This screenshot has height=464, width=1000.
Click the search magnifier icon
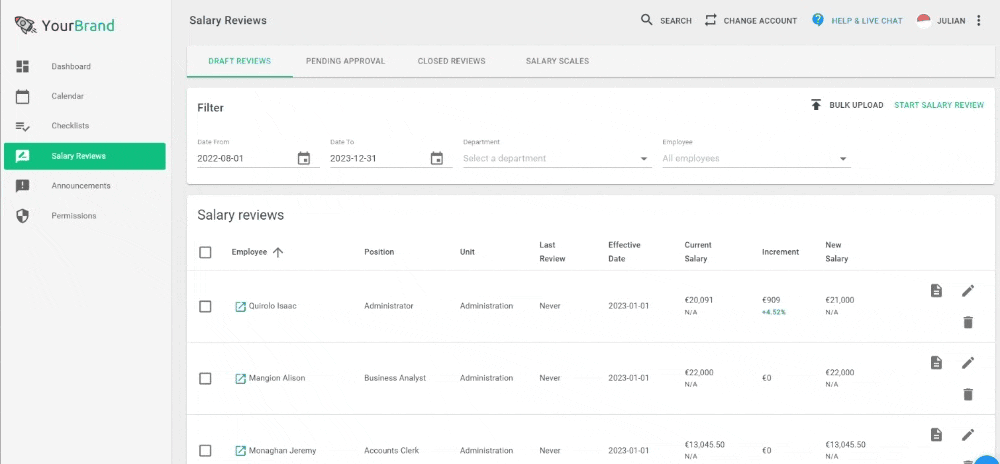pos(647,20)
